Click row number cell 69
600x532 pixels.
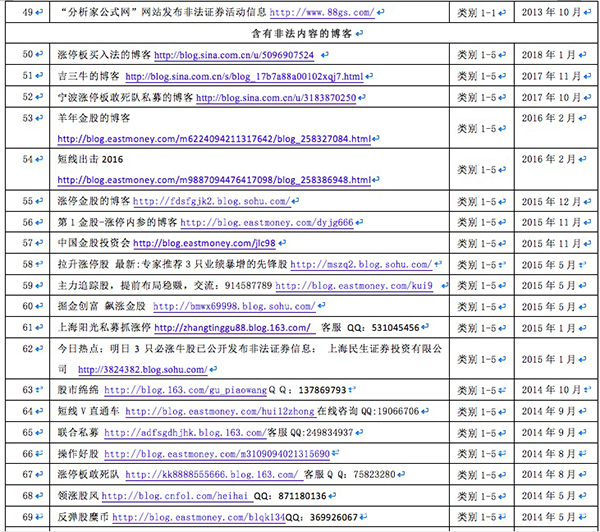pos(28,517)
